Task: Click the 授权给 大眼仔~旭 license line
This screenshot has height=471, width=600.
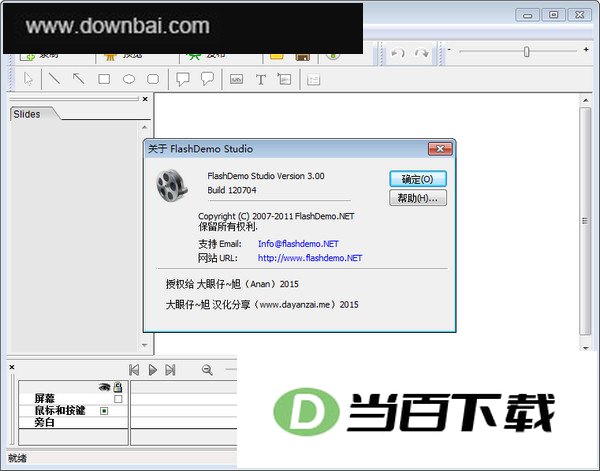Action: click(x=232, y=284)
